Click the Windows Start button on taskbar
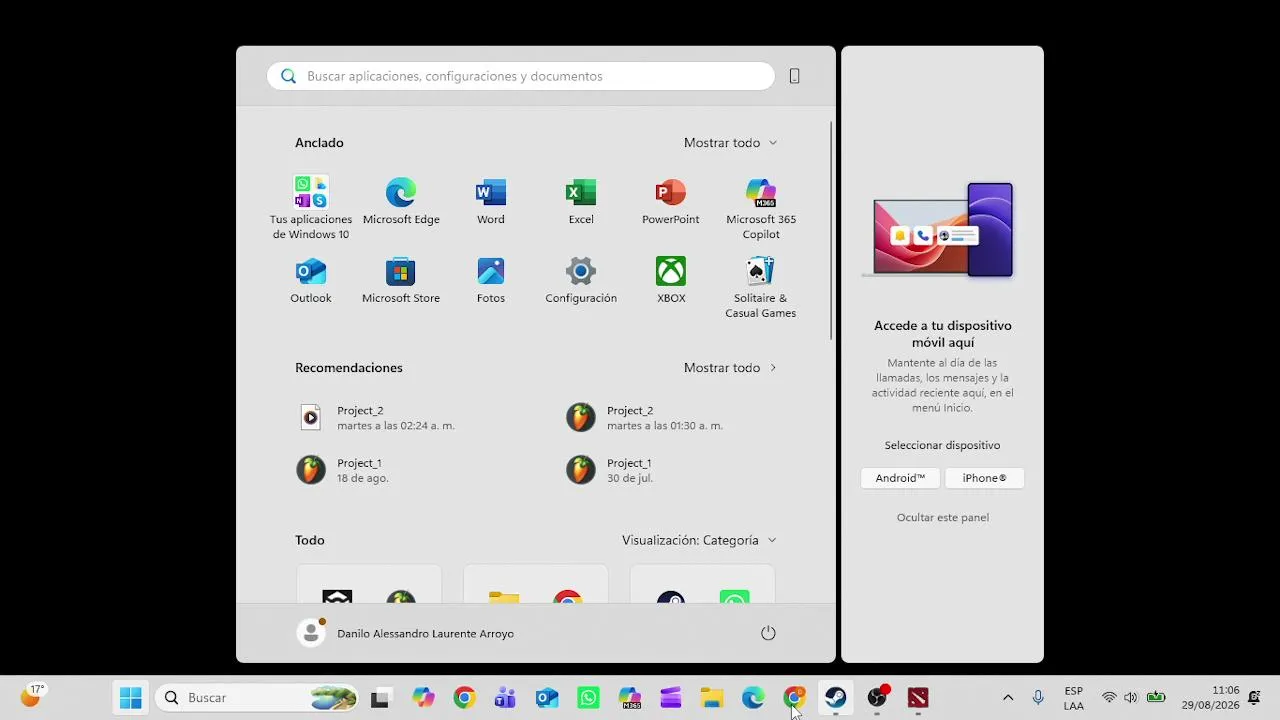The image size is (1280, 720). [131, 698]
